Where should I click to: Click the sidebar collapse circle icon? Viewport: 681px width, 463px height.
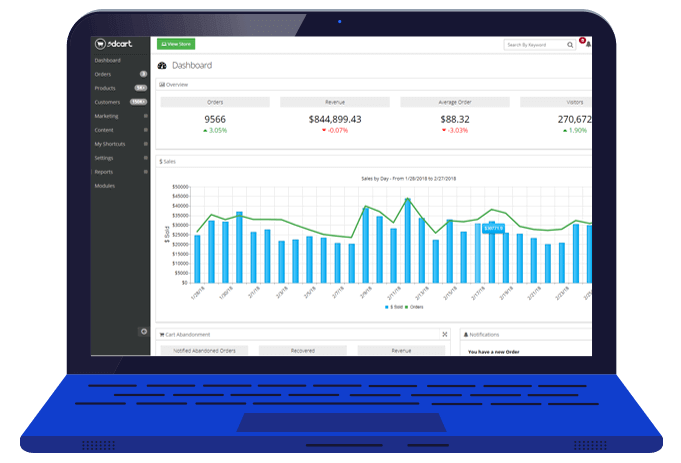143,331
